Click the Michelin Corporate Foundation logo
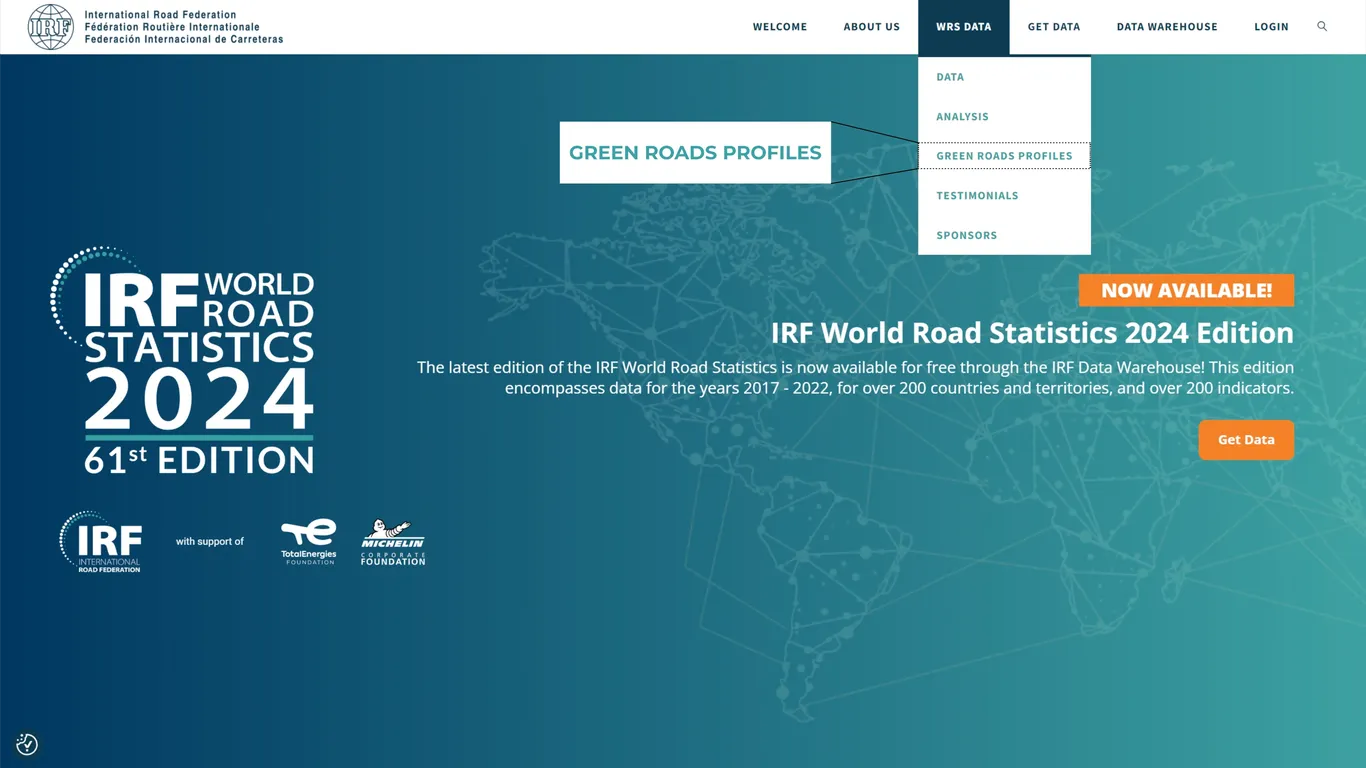 pos(392,541)
